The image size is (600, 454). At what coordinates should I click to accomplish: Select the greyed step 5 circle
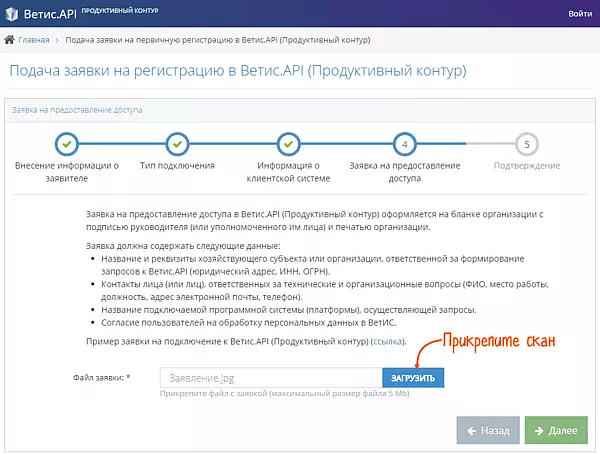(526, 144)
